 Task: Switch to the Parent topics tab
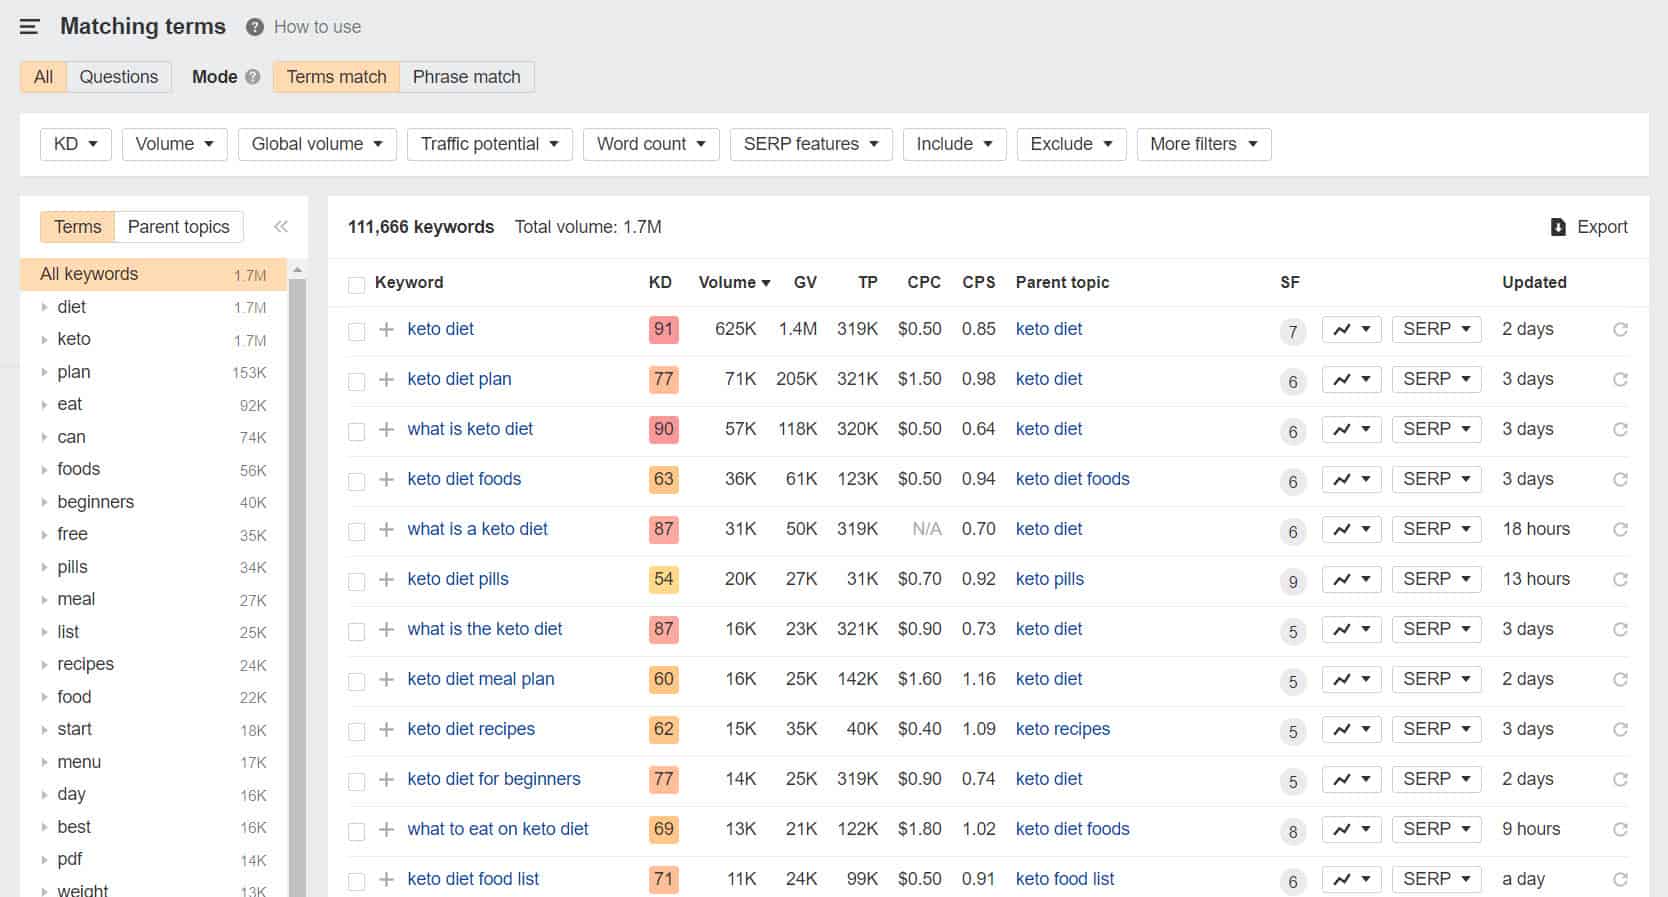(178, 227)
